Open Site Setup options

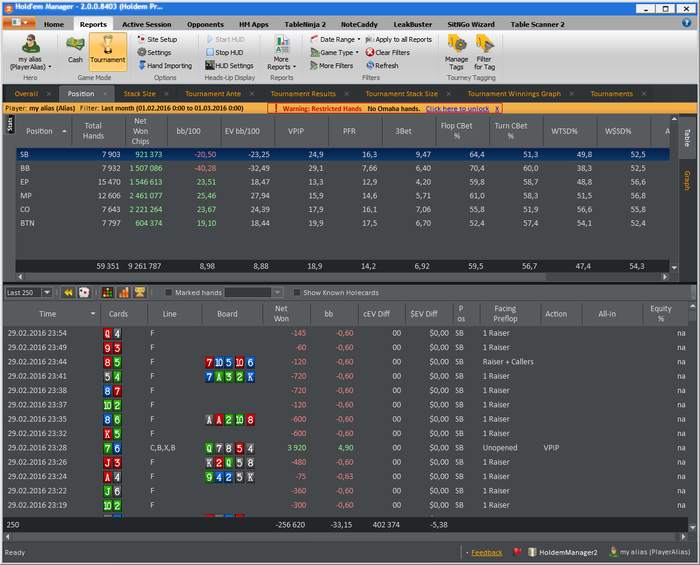click(157, 39)
